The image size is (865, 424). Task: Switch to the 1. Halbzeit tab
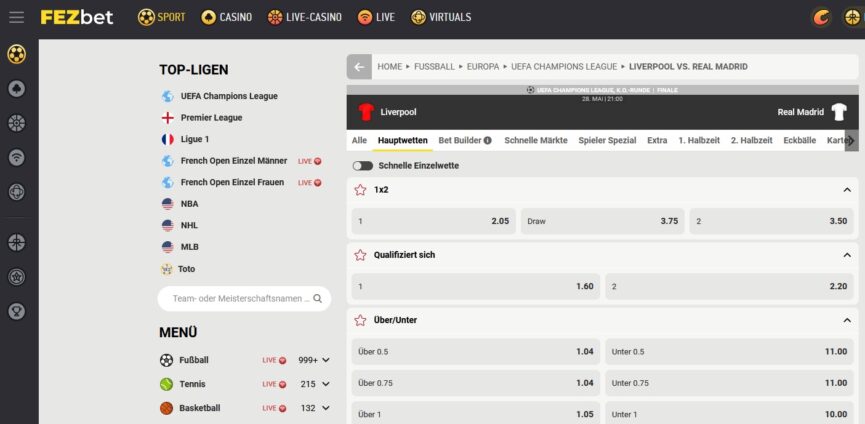[x=699, y=141]
